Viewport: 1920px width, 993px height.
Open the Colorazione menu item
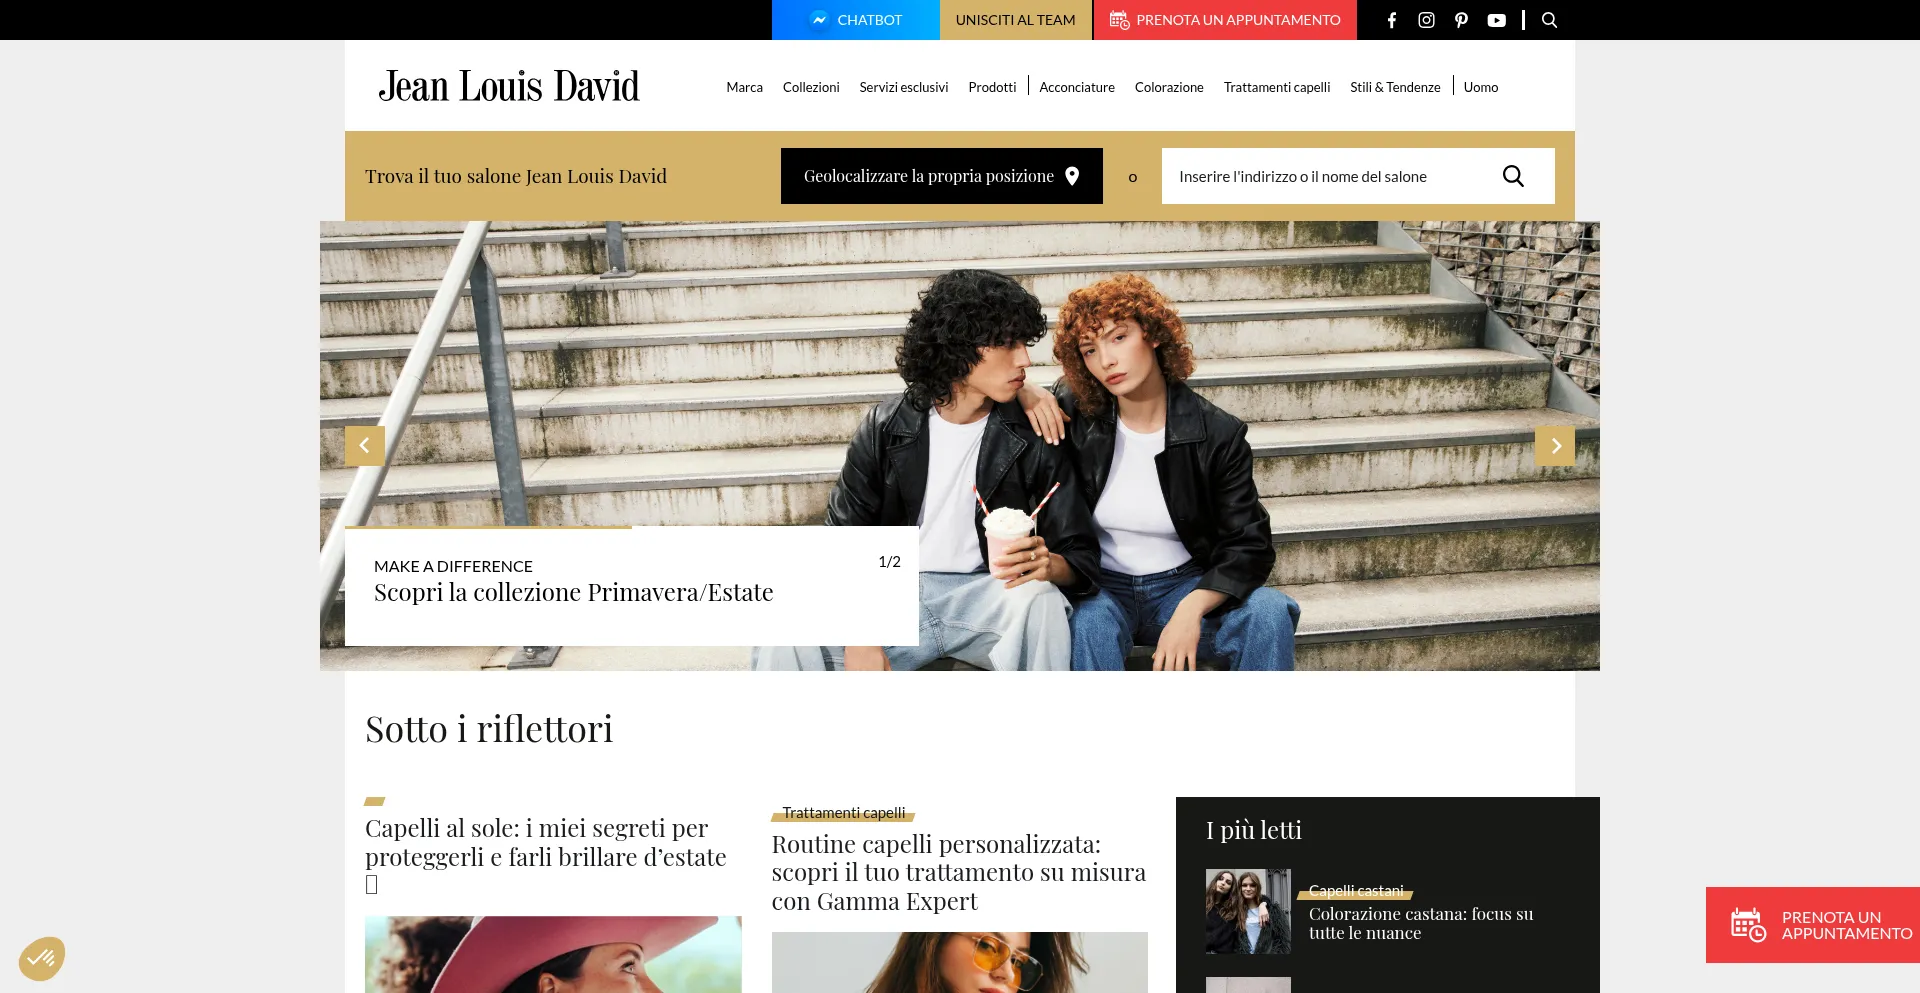click(1169, 87)
